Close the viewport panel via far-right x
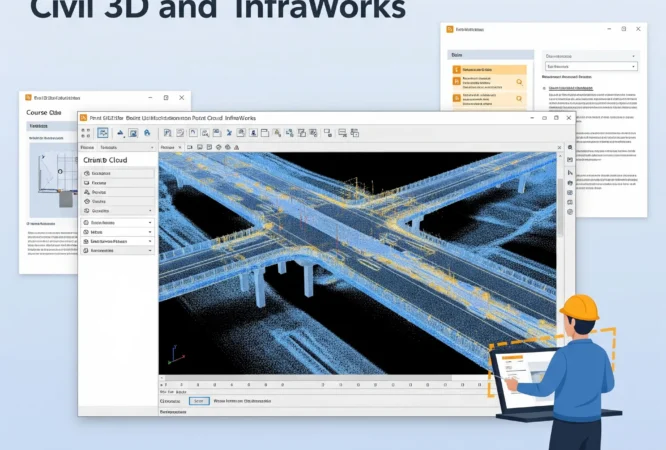This screenshot has width=666, height=450. [x=559, y=147]
